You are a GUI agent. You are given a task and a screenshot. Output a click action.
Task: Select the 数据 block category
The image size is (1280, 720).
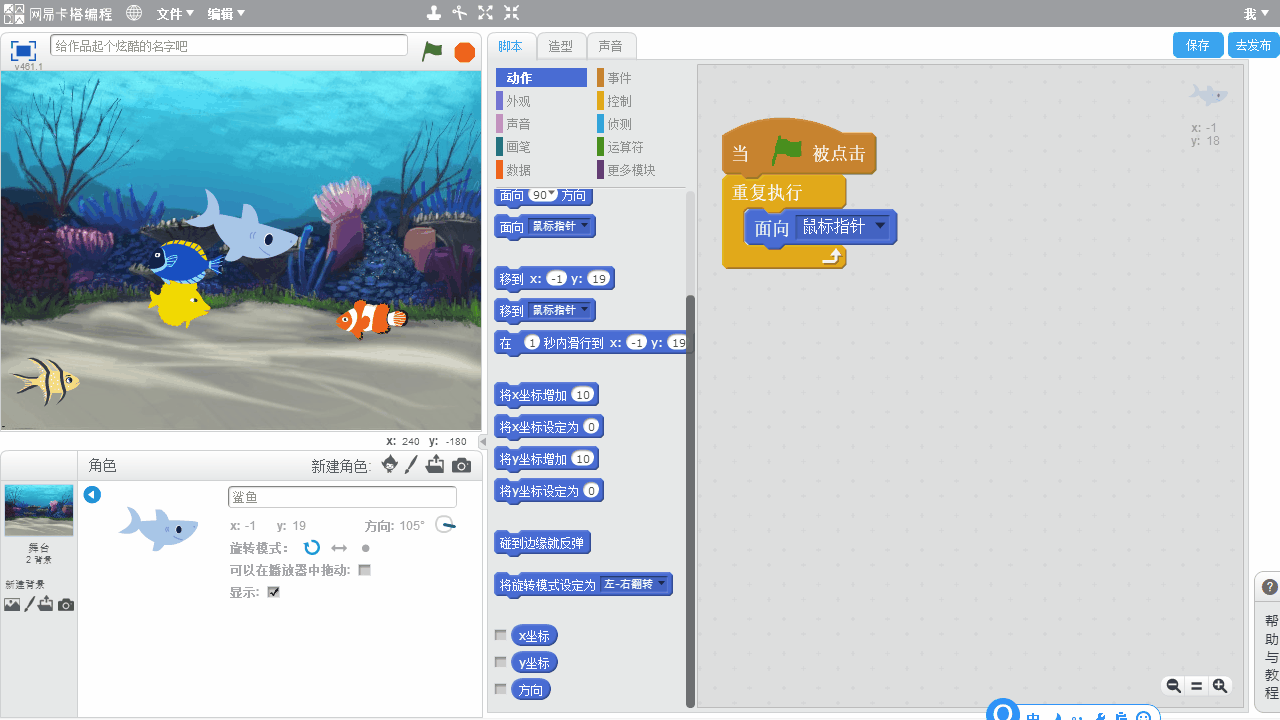tap(541, 170)
